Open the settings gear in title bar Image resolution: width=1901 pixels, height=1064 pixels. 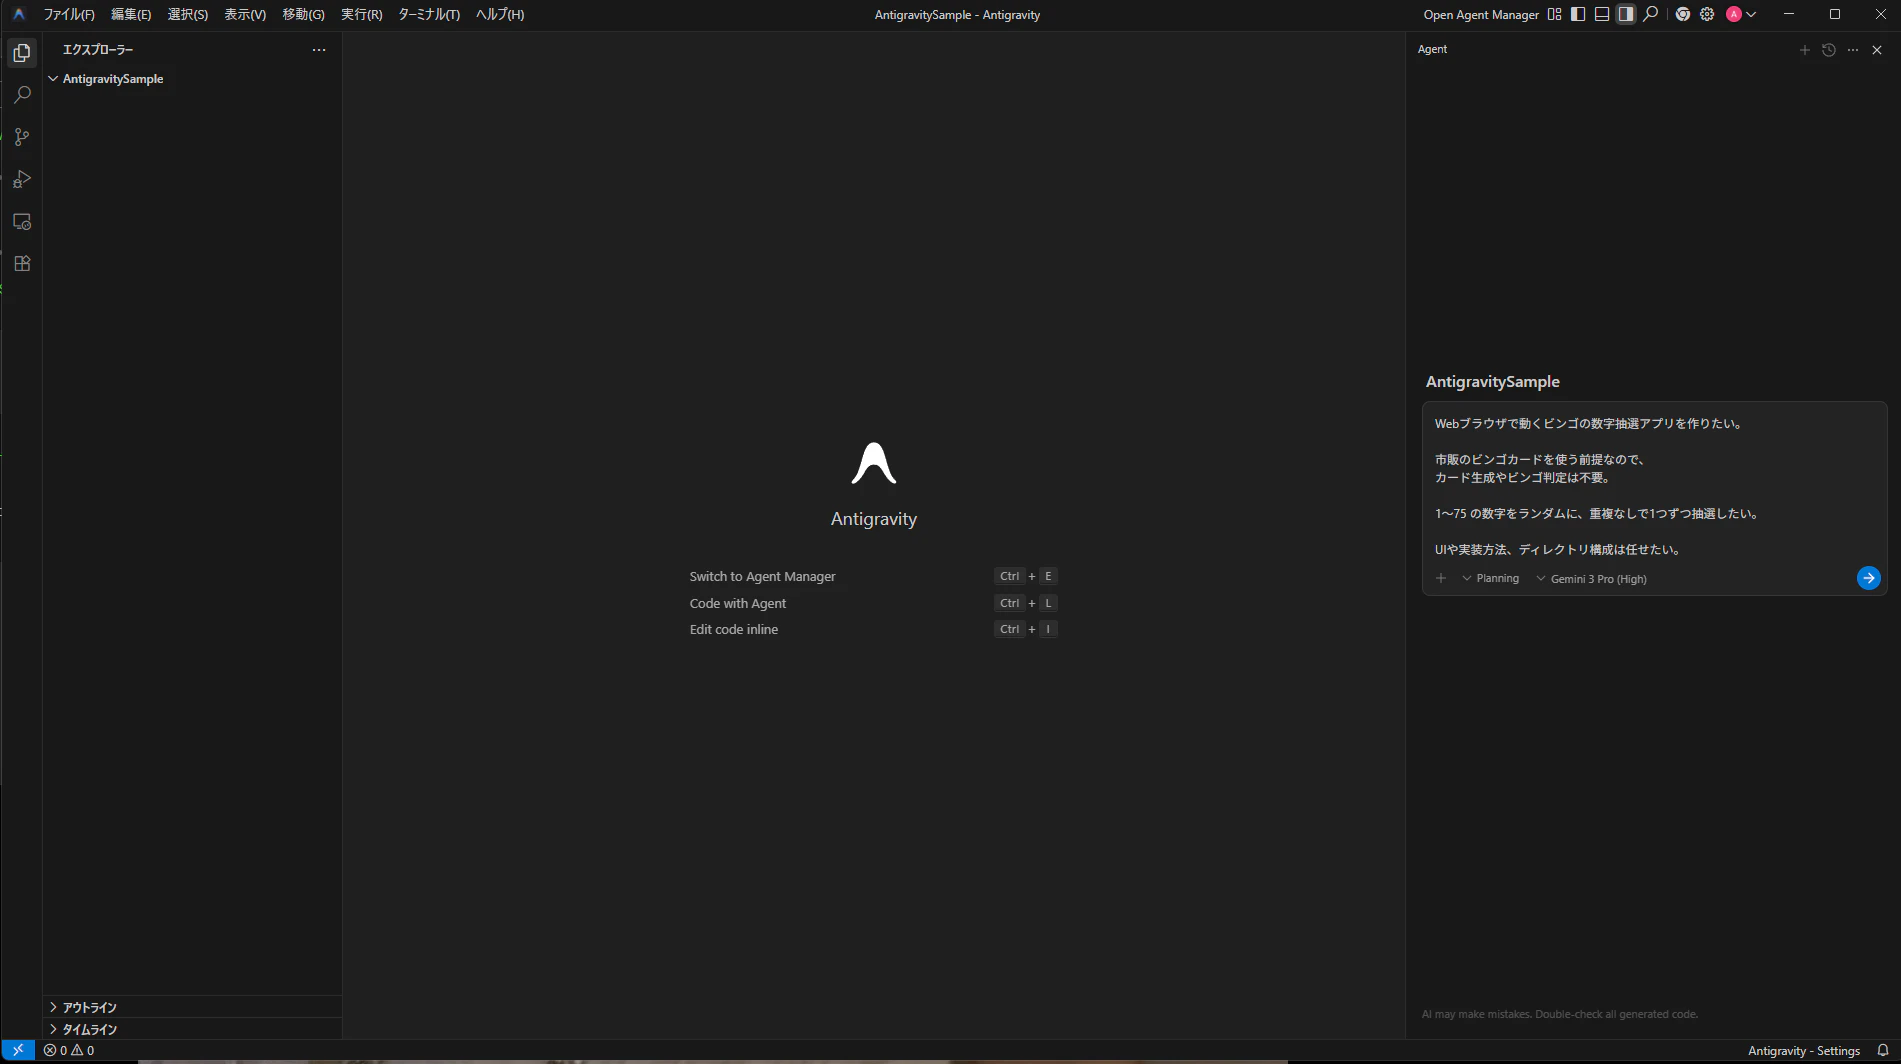(x=1707, y=14)
